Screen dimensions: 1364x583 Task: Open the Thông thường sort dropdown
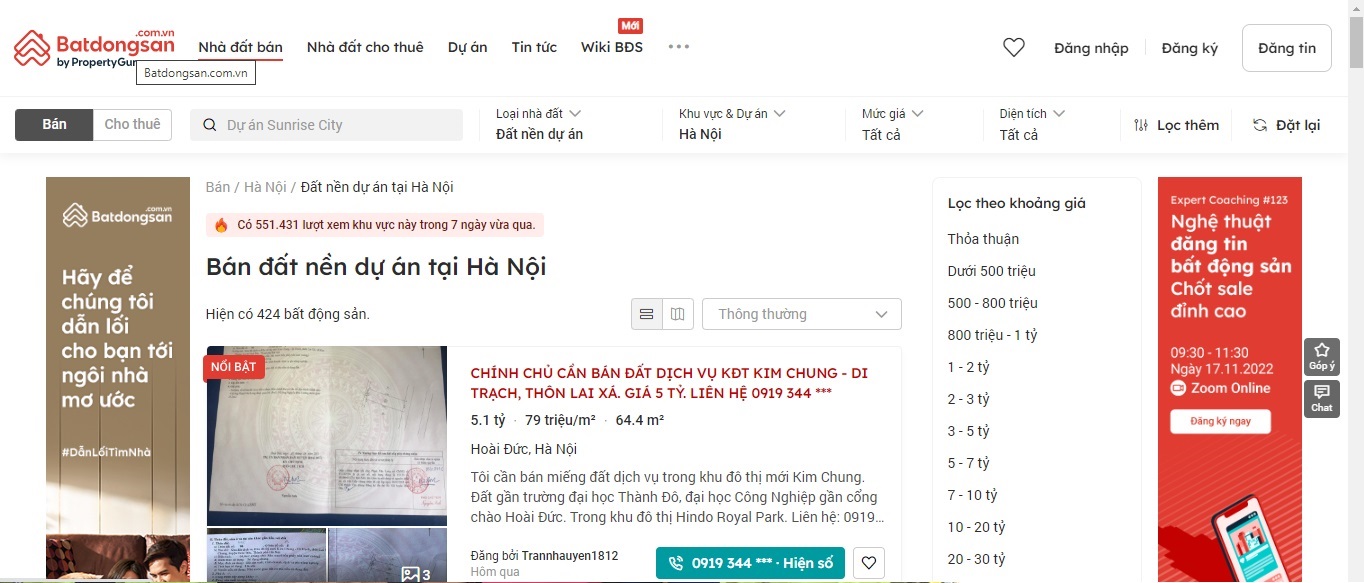(x=801, y=314)
